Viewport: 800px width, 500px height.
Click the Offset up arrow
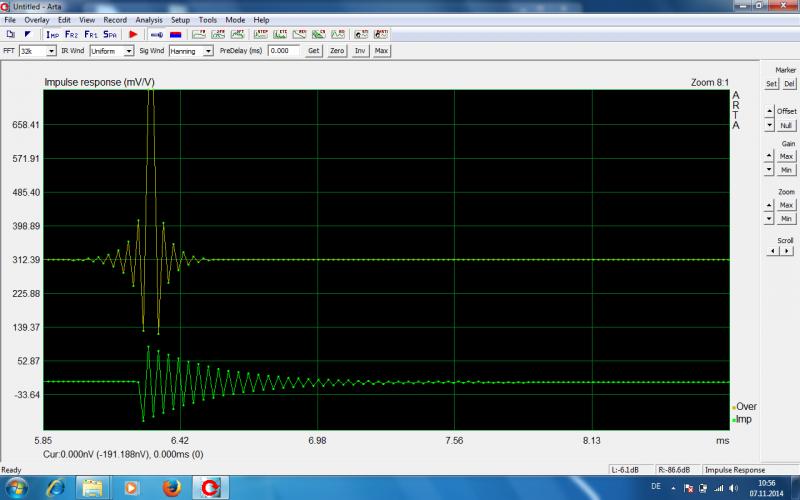(768, 112)
